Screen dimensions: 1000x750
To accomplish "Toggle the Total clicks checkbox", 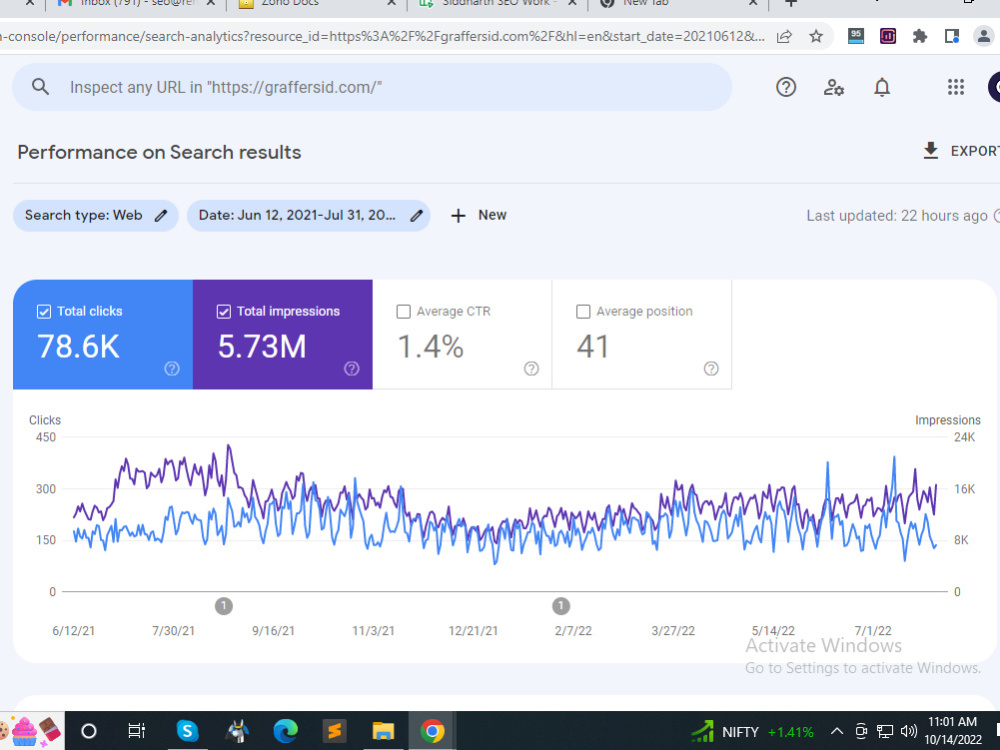I will pos(44,311).
